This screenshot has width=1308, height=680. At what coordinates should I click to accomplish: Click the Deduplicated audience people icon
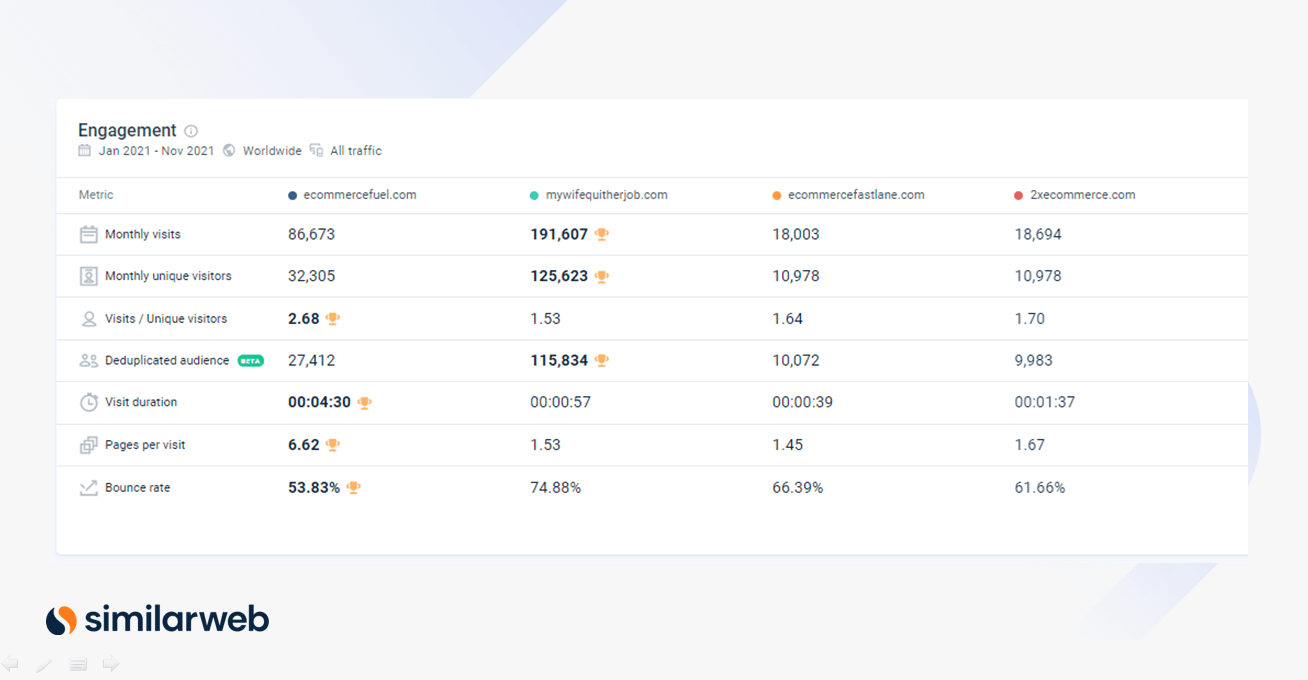[88, 361]
